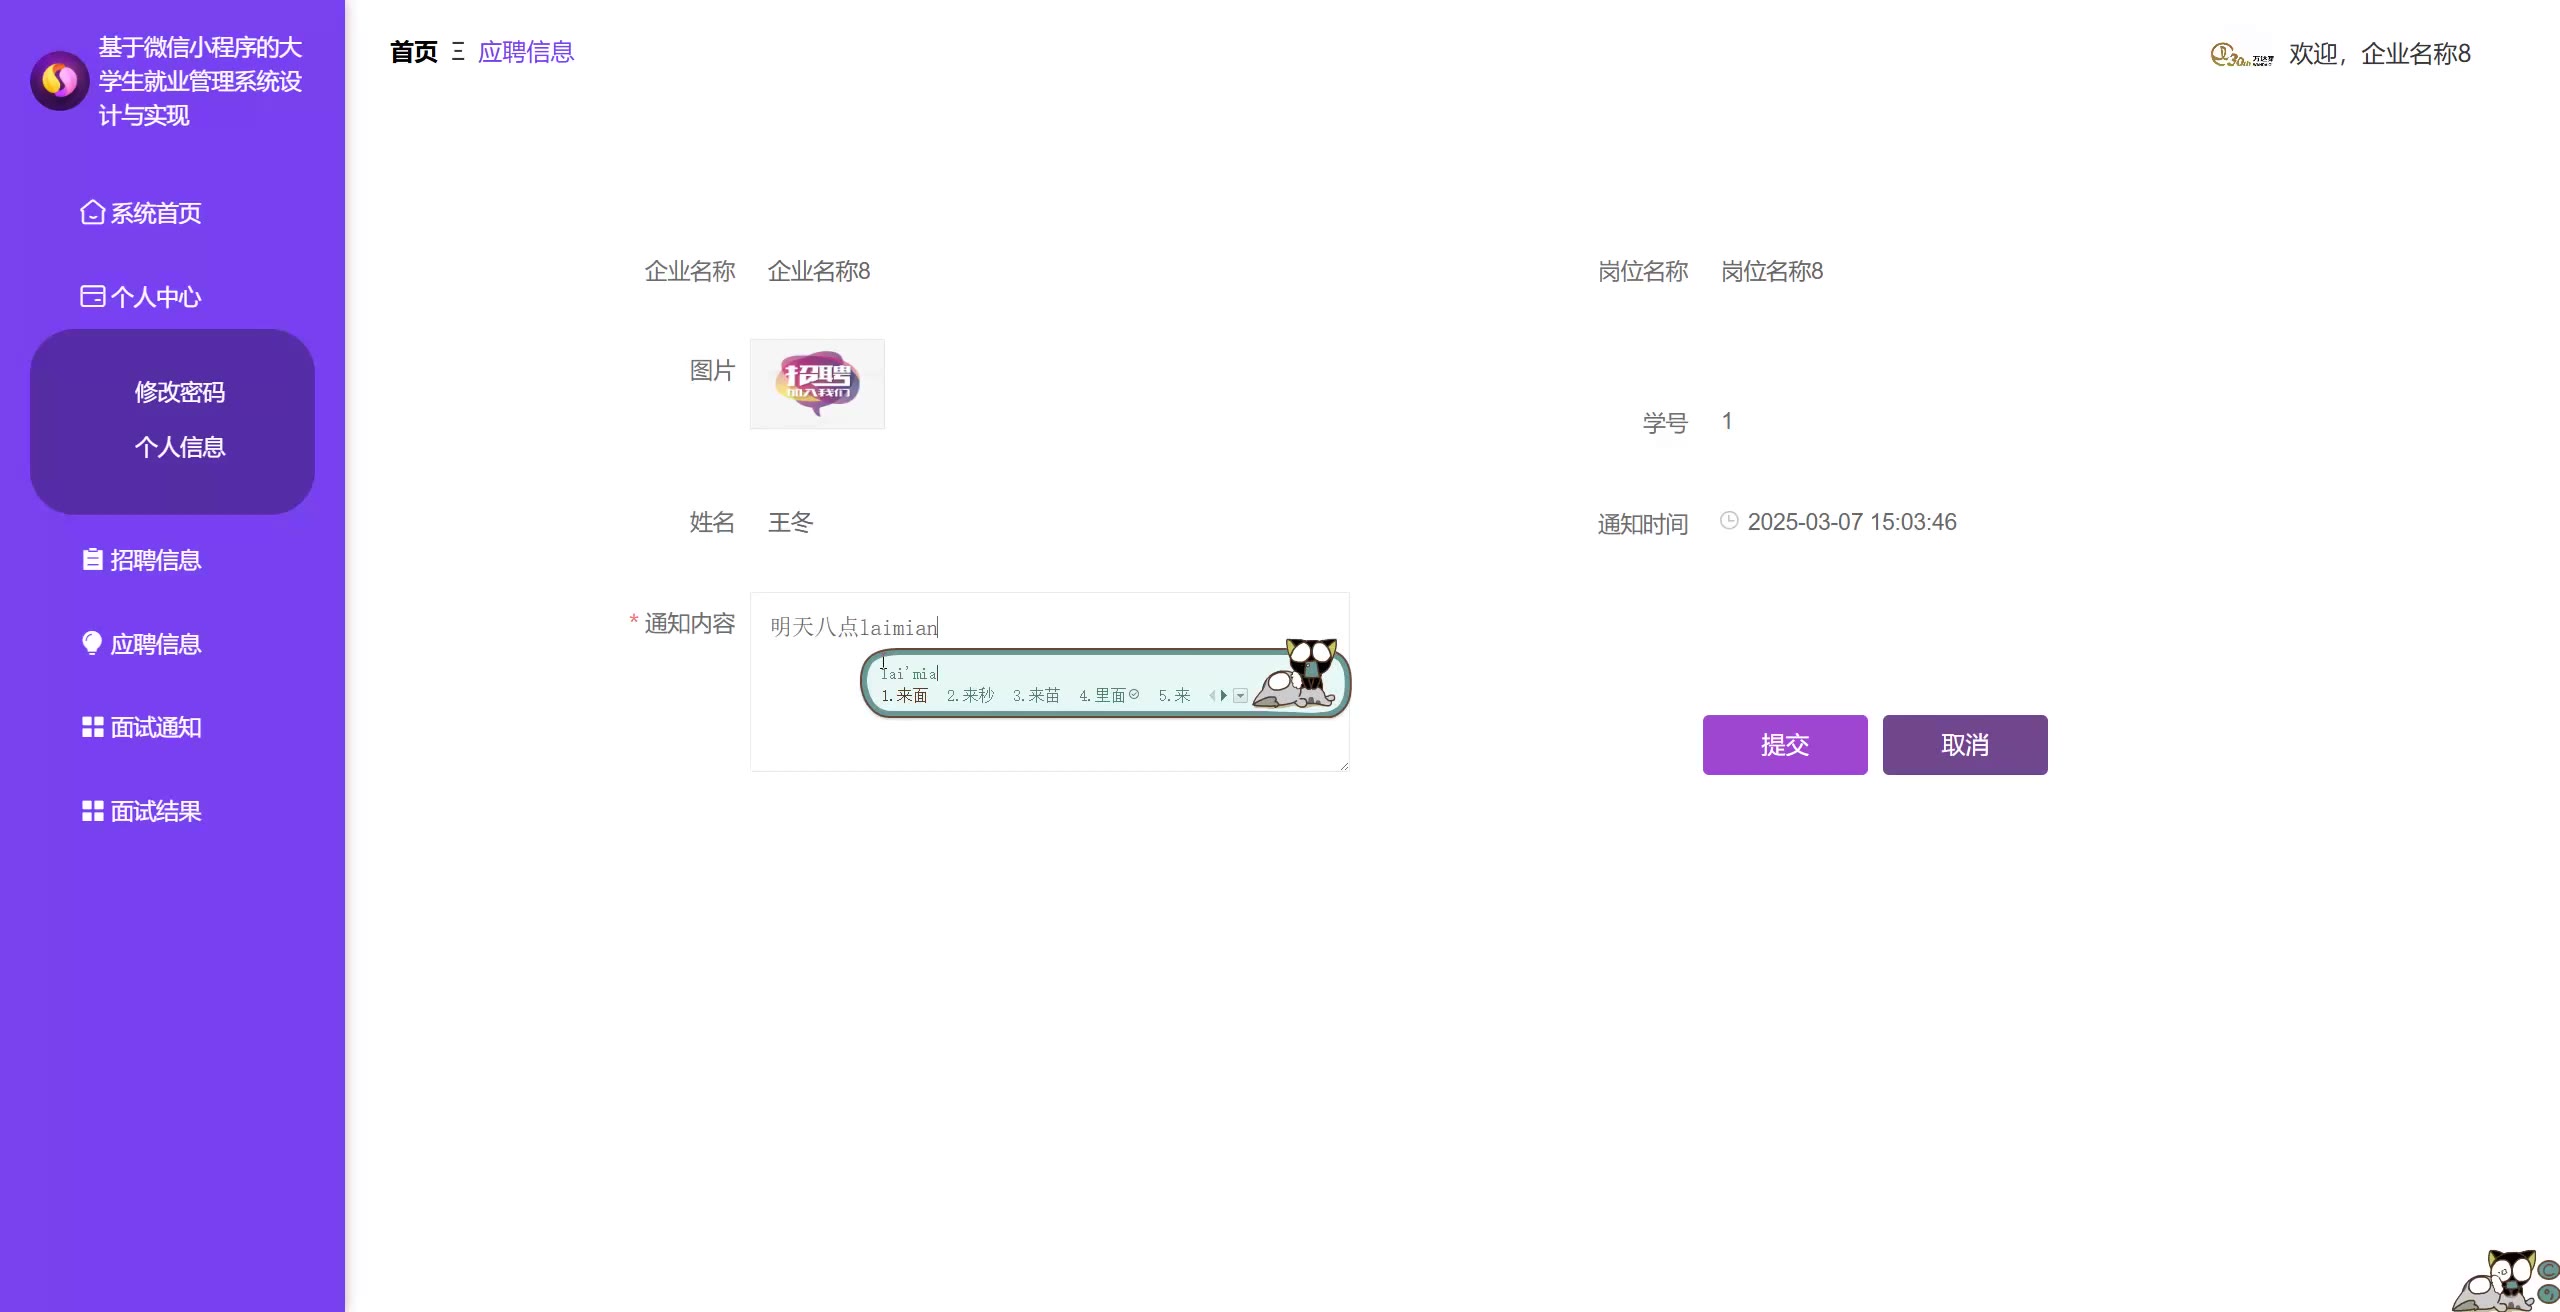The image size is (2560, 1312).
Task: Click the 提交 submit button
Action: 1785,745
